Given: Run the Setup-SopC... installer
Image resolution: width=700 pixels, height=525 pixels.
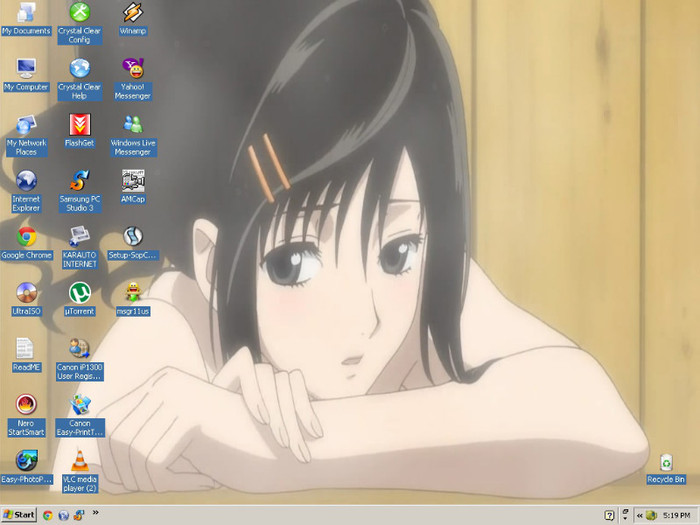Looking at the screenshot, I should point(133,243).
